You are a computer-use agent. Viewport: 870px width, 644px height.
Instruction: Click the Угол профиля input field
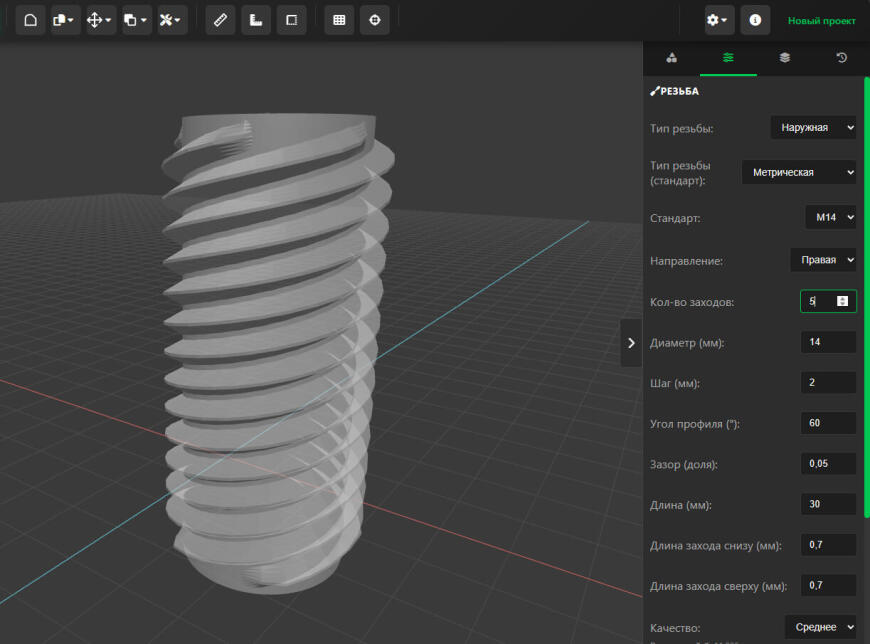click(x=828, y=423)
